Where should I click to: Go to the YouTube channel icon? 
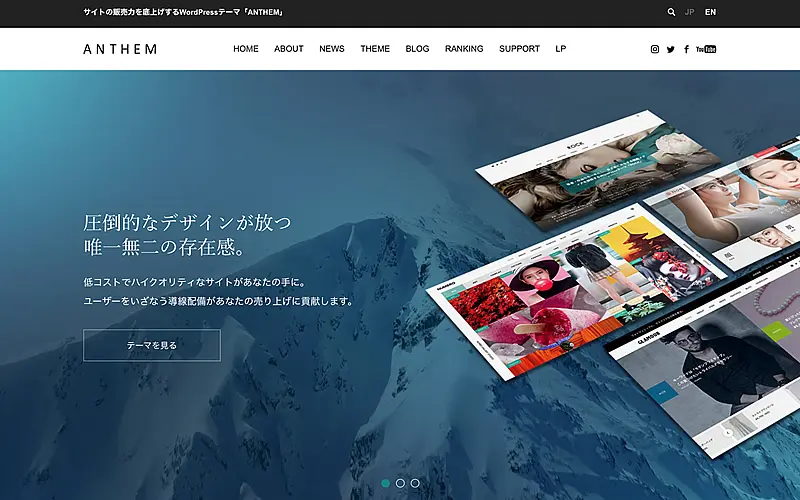[x=706, y=49]
